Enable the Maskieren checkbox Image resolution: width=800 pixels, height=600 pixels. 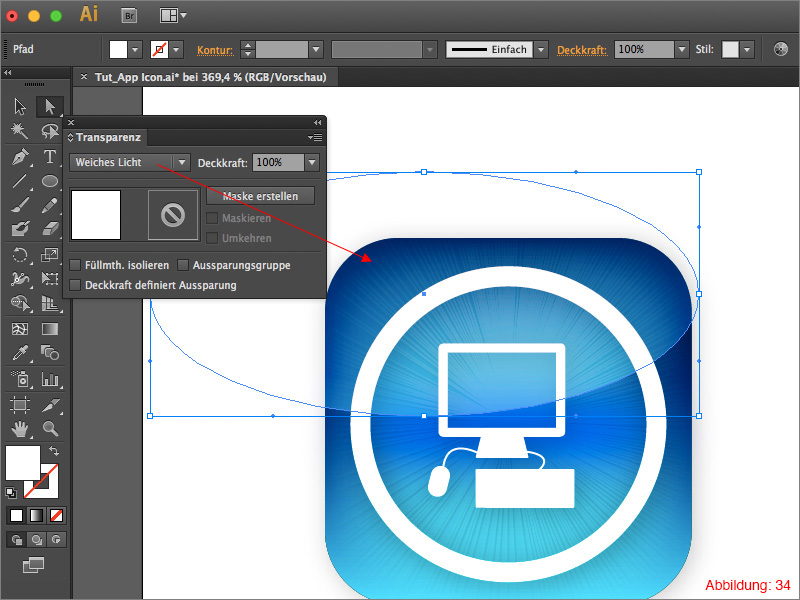click(x=212, y=218)
